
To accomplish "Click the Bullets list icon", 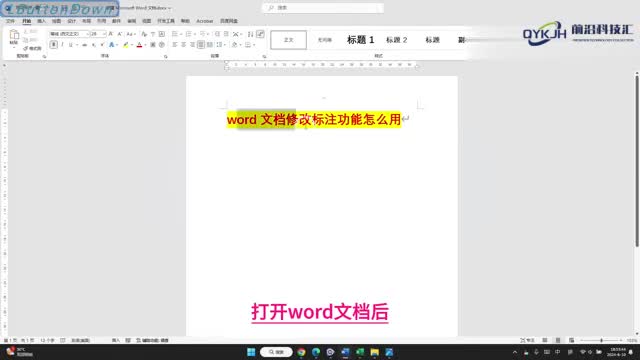I will tap(175, 34).
